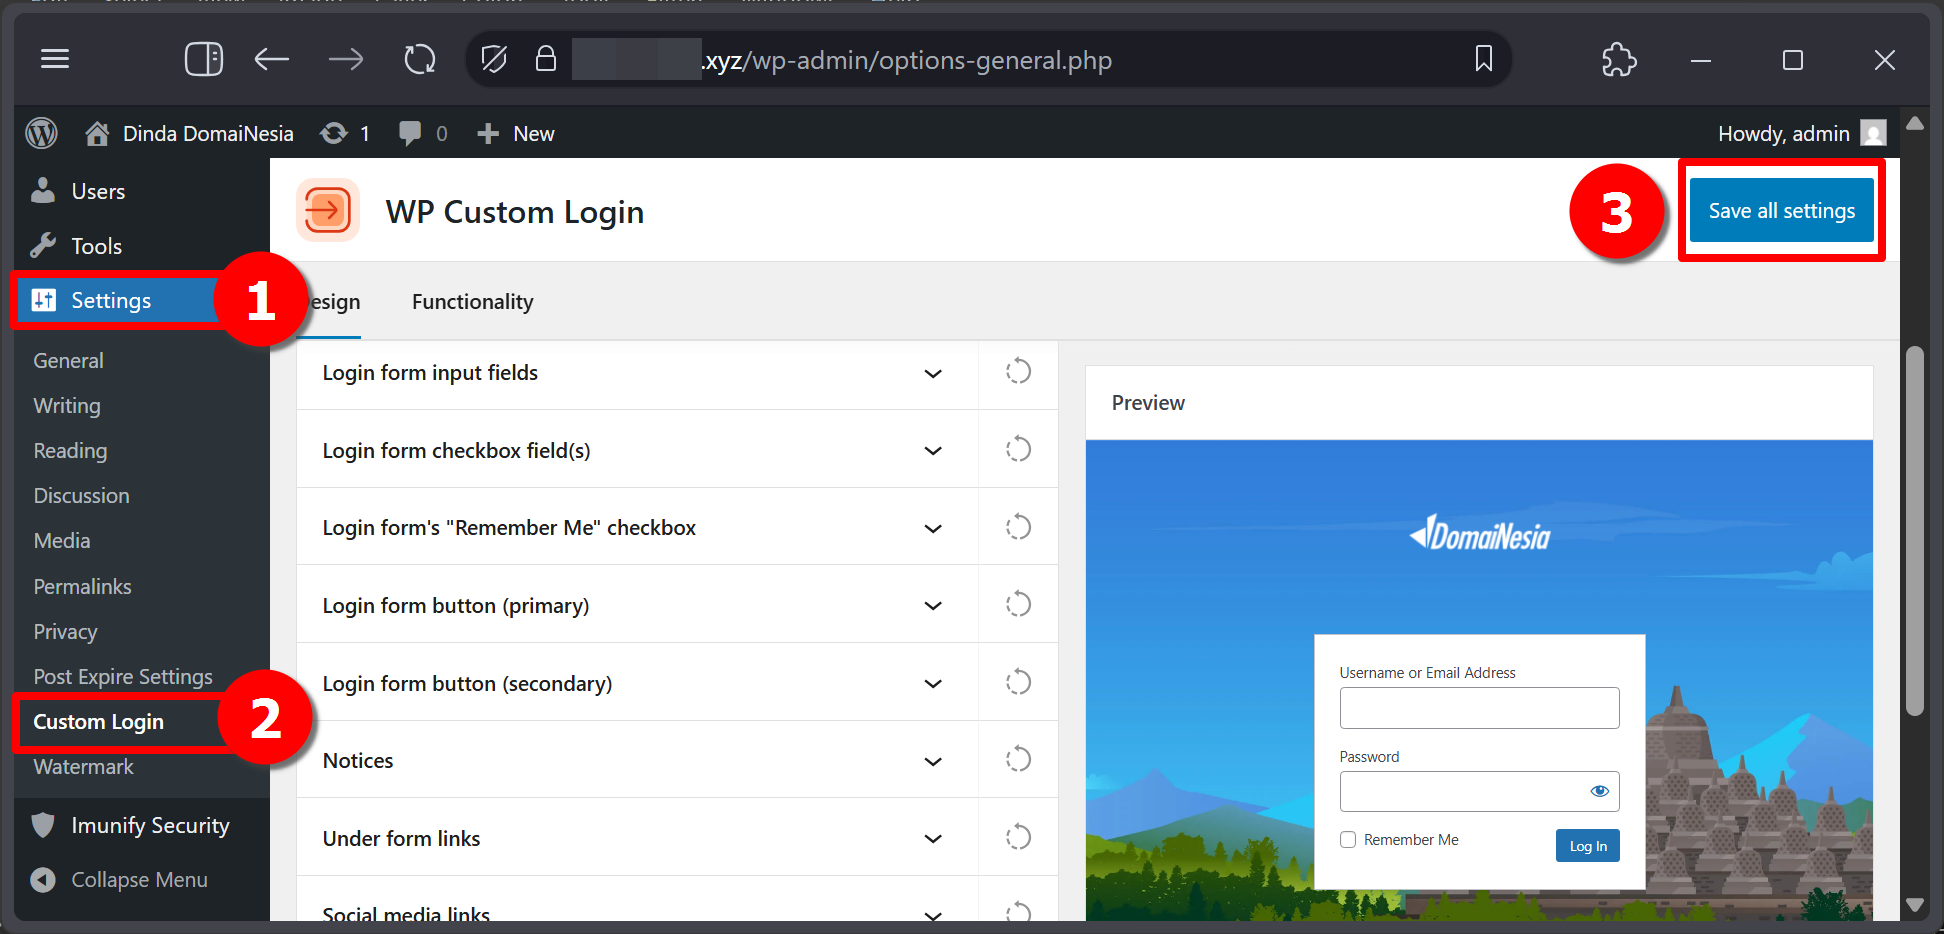The height and width of the screenshot is (934, 1944).
Task: Go to General settings
Action: coord(68,361)
